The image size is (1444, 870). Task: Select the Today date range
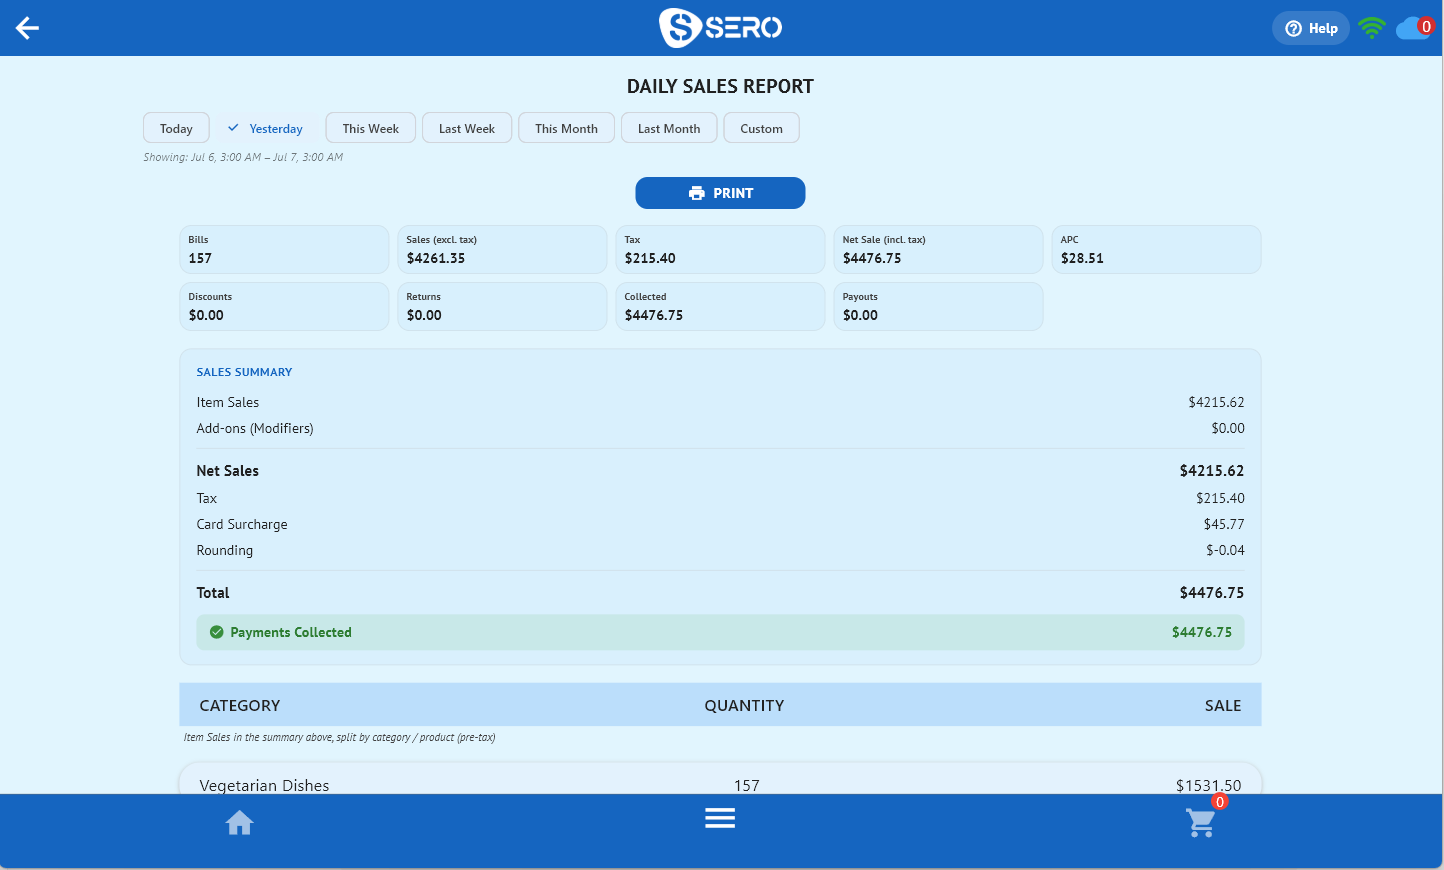[x=176, y=128]
